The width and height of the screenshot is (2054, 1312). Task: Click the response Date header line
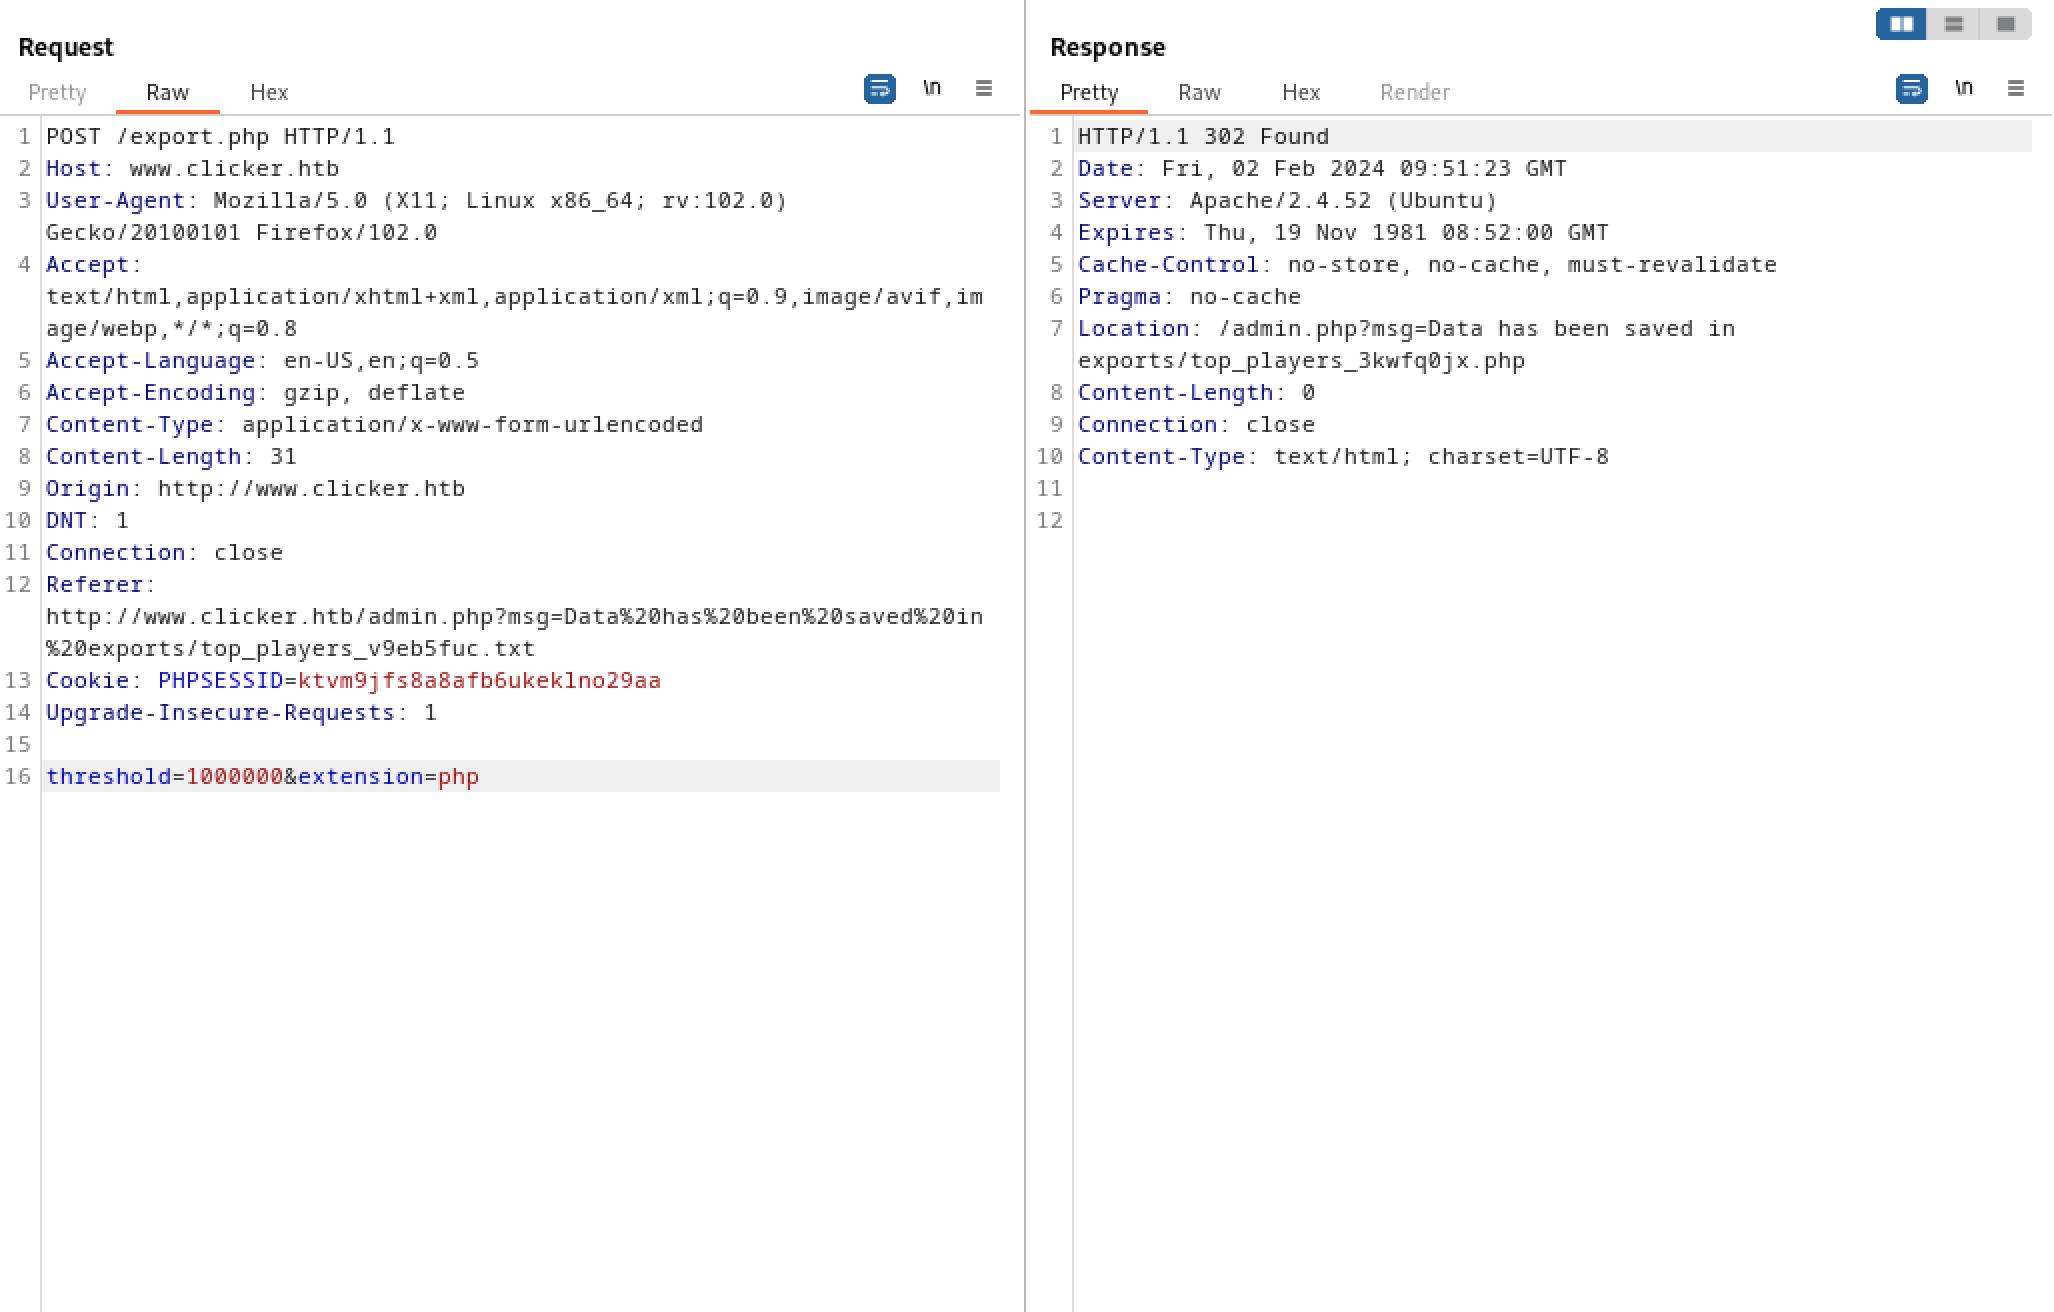[x=1322, y=168]
